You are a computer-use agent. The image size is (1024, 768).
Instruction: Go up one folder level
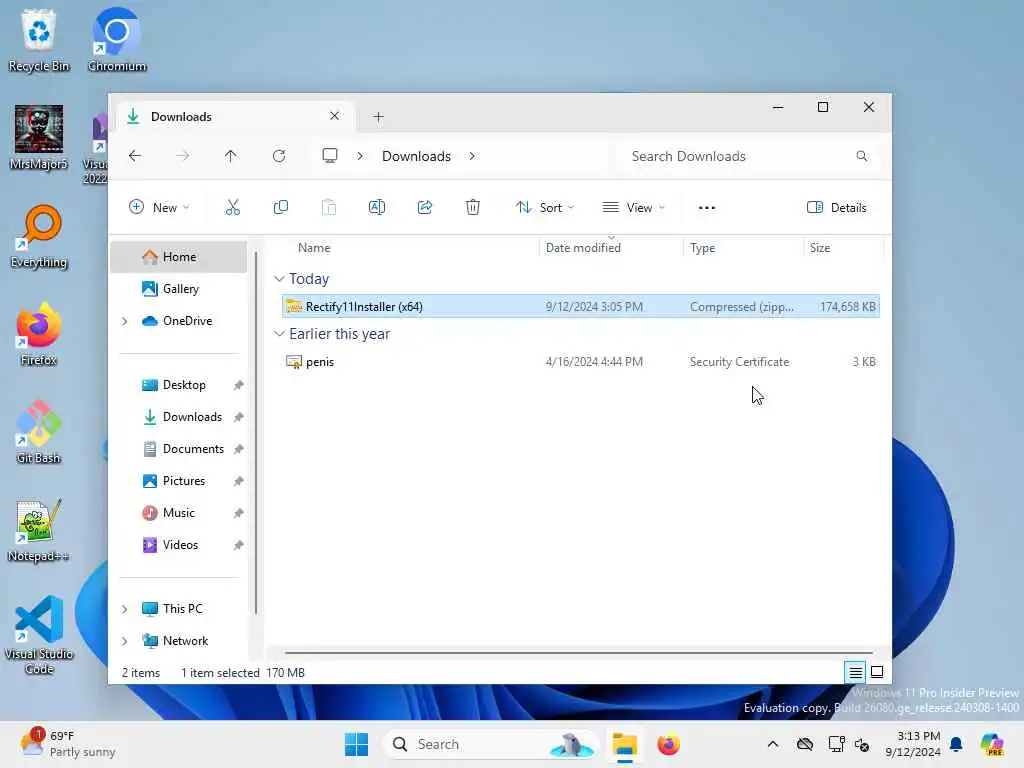[x=231, y=156]
